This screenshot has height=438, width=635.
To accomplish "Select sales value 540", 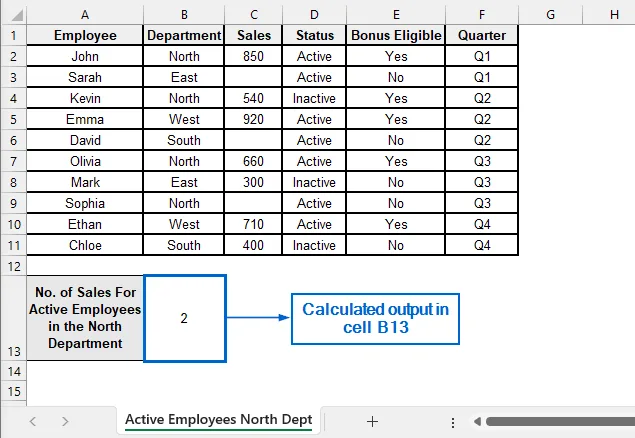I will (254, 98).
